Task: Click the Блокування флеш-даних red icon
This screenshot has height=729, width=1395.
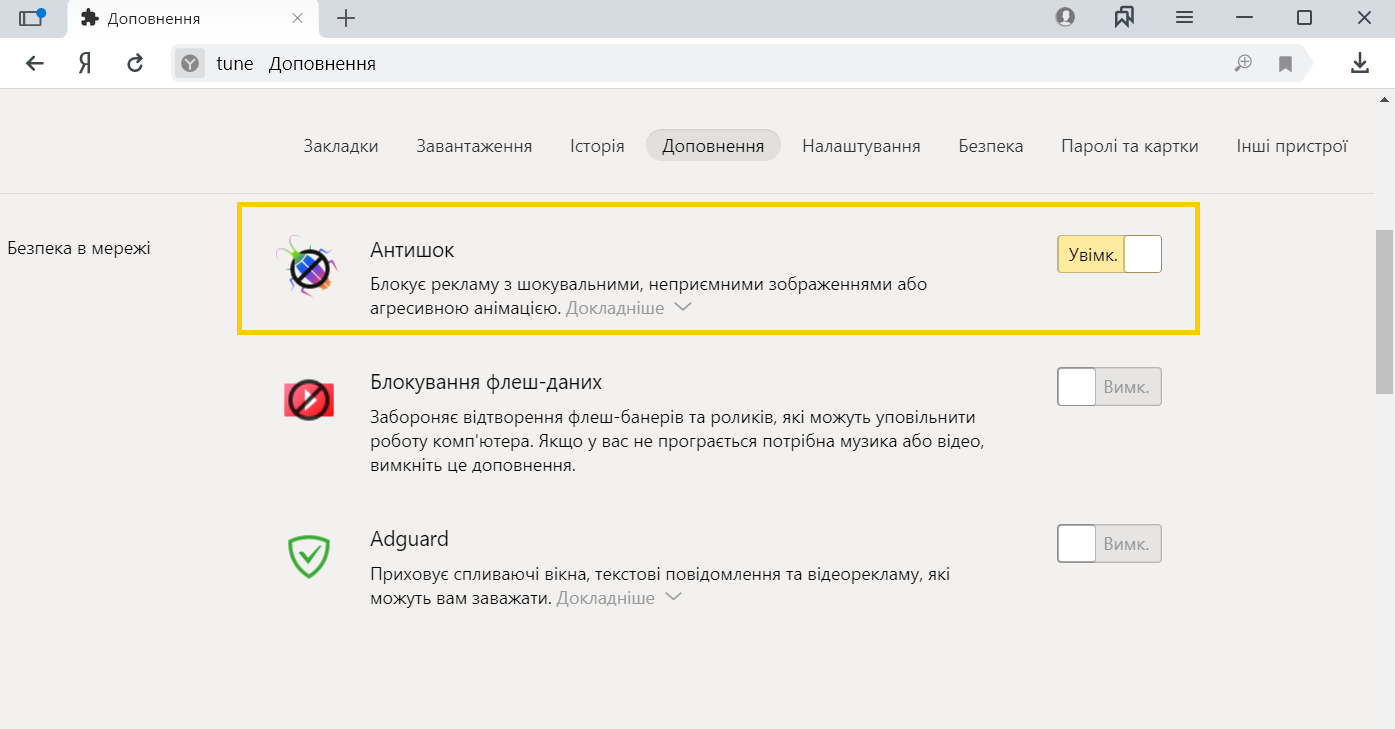Action: [308, 400]
